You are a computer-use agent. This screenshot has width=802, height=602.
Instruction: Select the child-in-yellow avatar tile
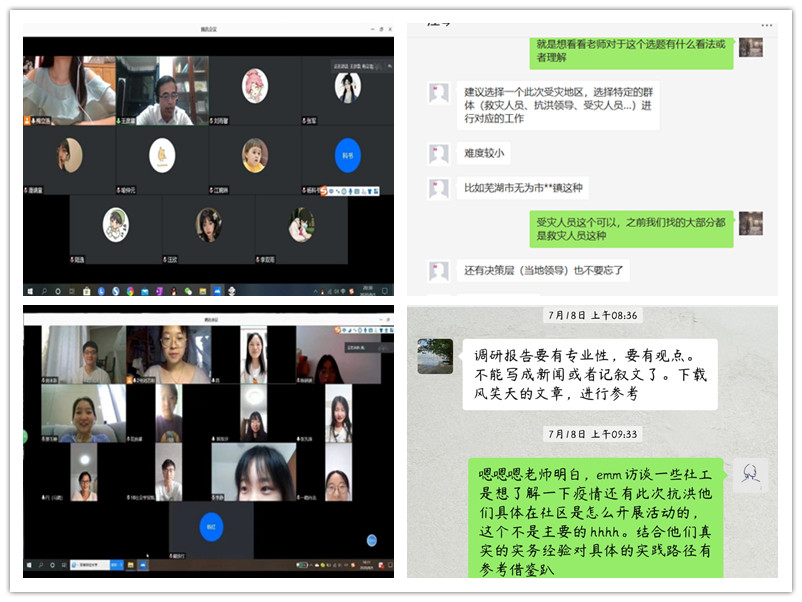(x=254, y=155)
